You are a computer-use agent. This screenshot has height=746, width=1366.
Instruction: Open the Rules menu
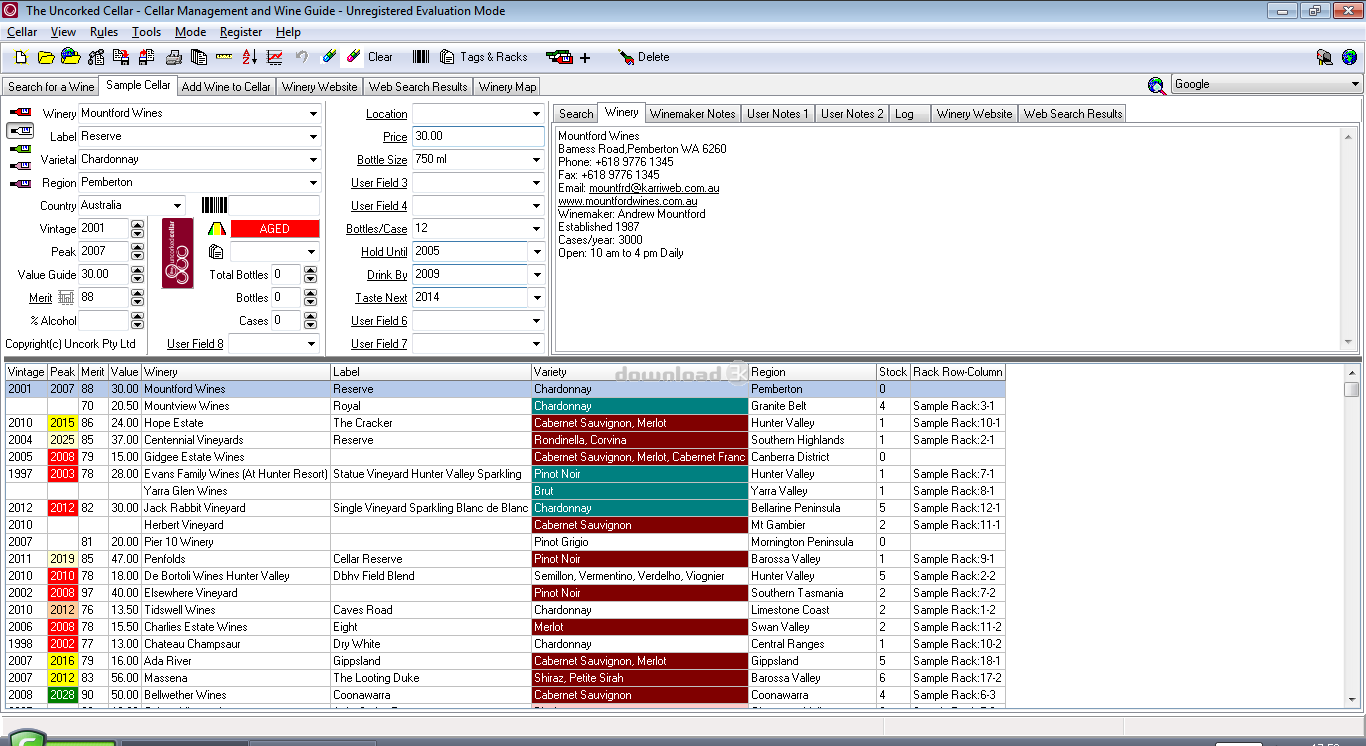[x=104, y=32]
